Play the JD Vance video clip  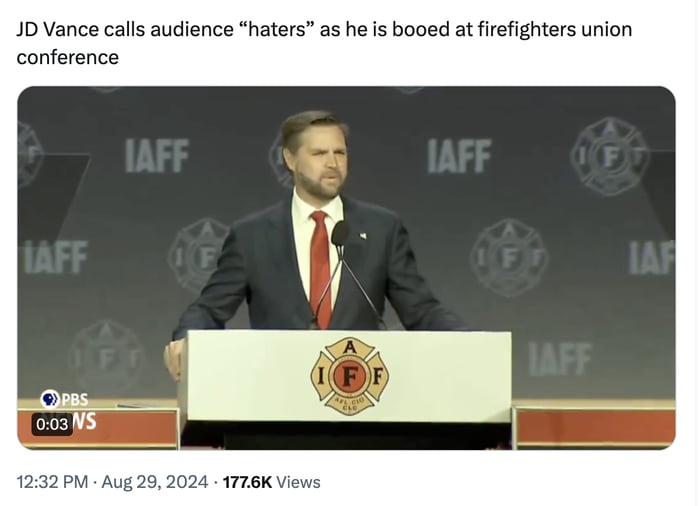[346, 267]
